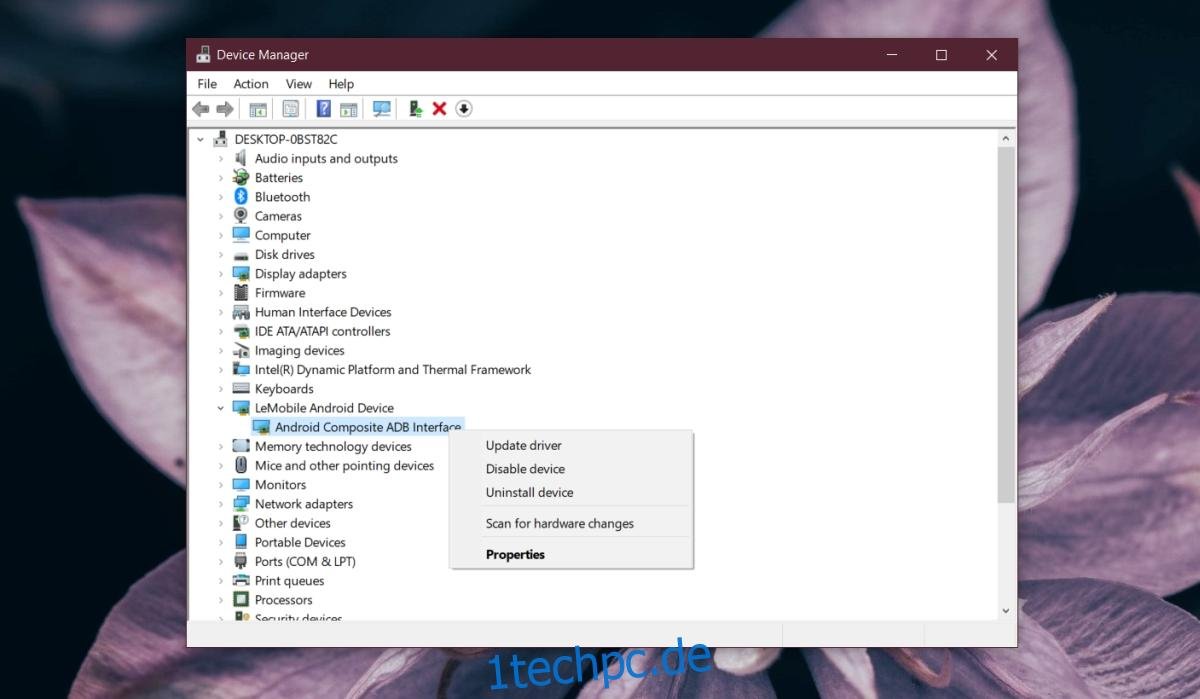Select Intel(R) Dynamic Platform and Thermal Framework

click(393, 370)
